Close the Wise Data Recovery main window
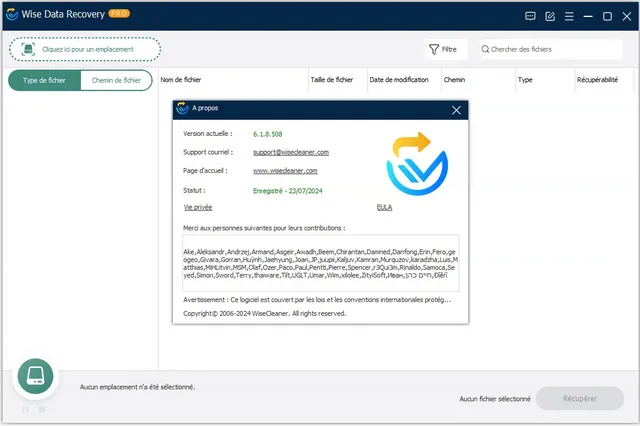 click(627, 16)
